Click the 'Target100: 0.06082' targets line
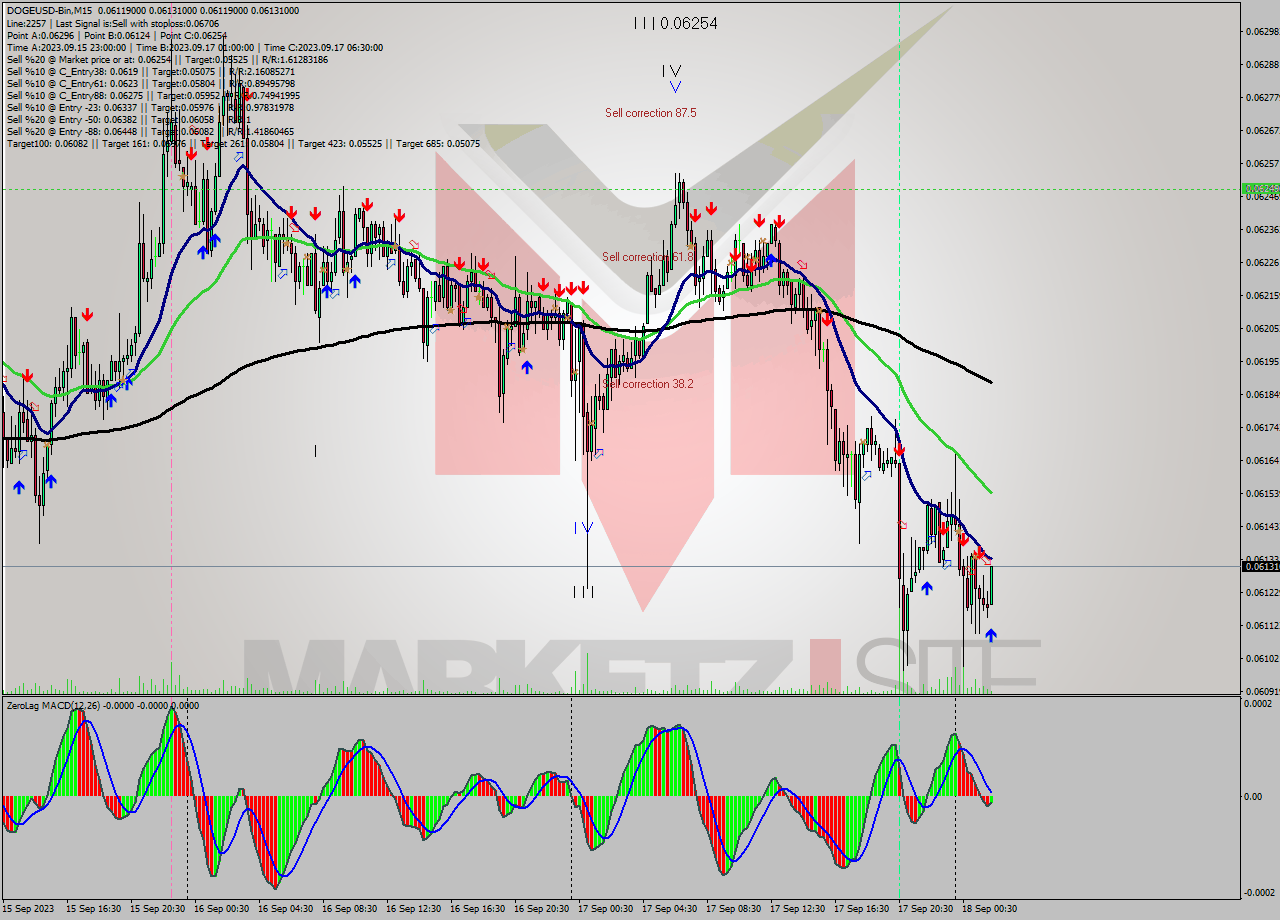Viewport: 1280px width, 920px height. [x=243, y=143]
